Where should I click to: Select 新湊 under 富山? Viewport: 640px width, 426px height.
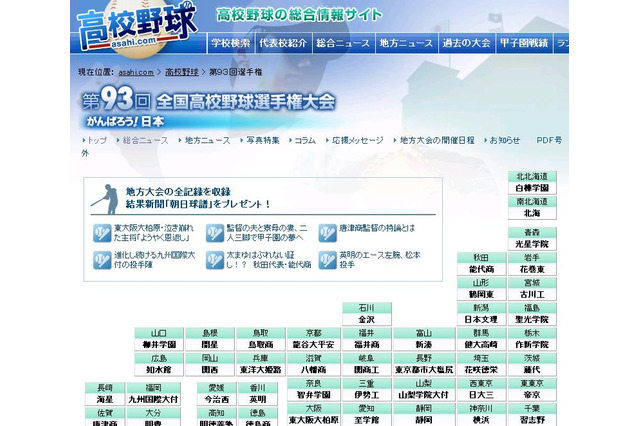click(424, 345)
